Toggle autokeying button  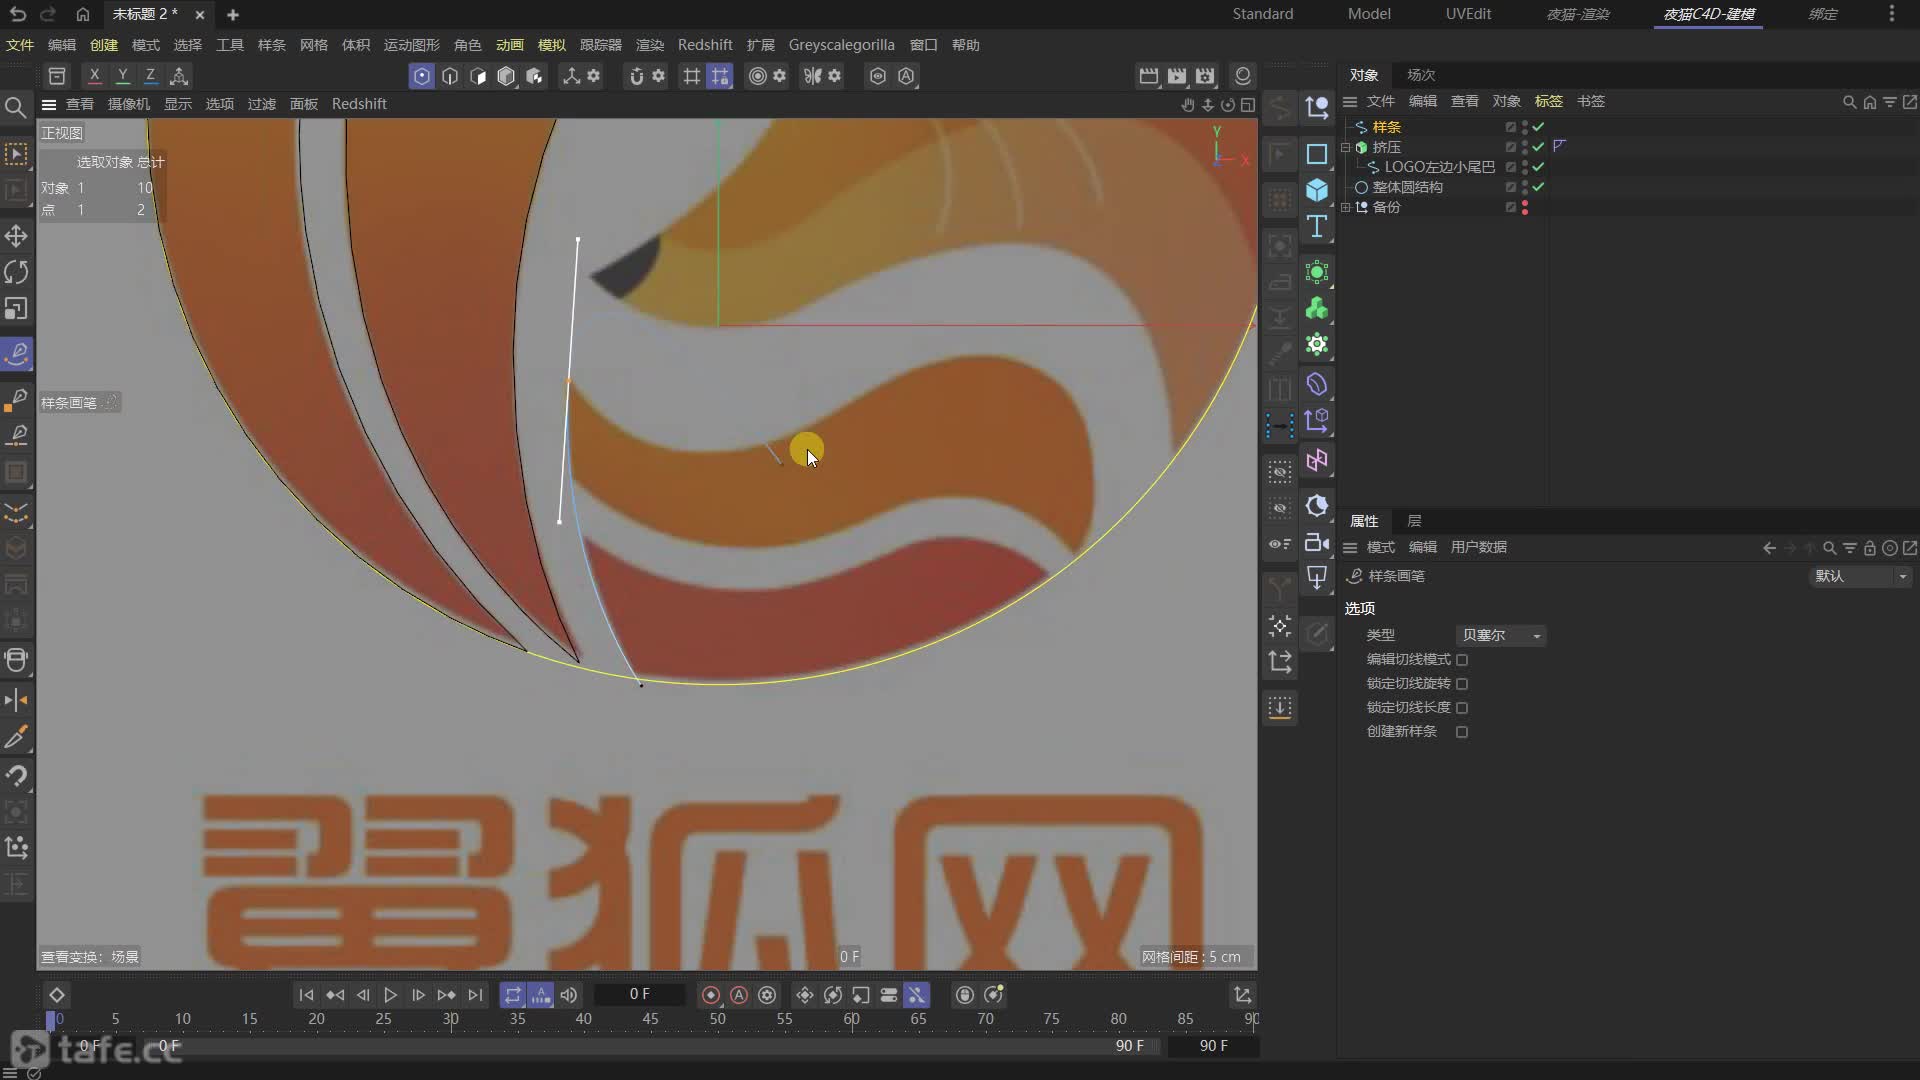click(x=739, y=995)
